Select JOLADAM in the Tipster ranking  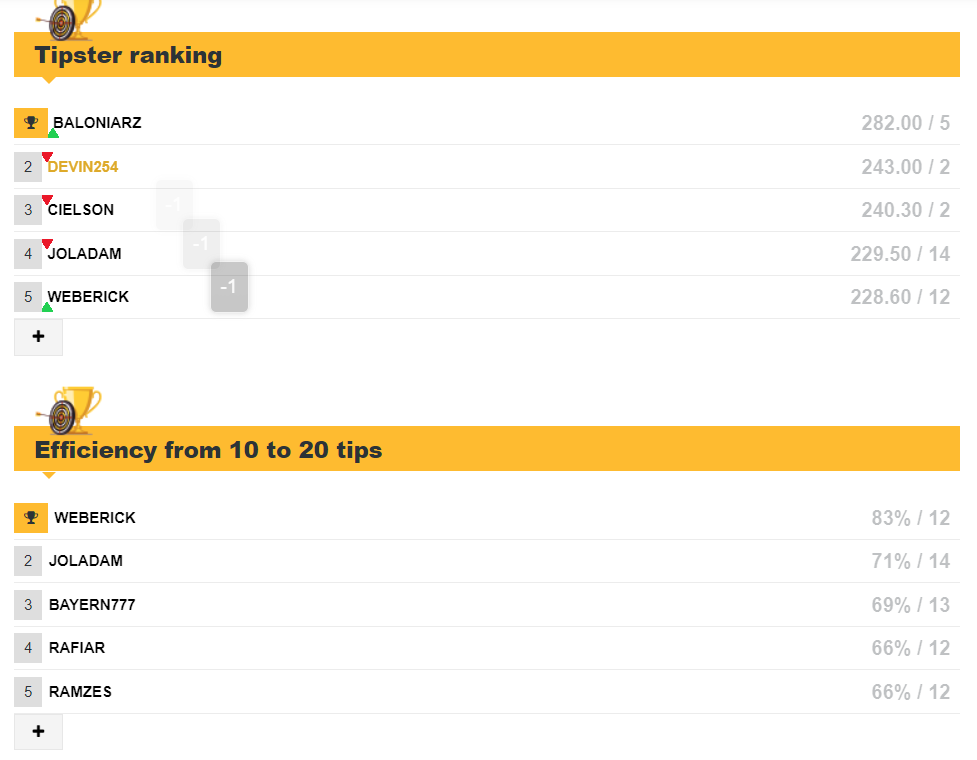tap(85, 254)
